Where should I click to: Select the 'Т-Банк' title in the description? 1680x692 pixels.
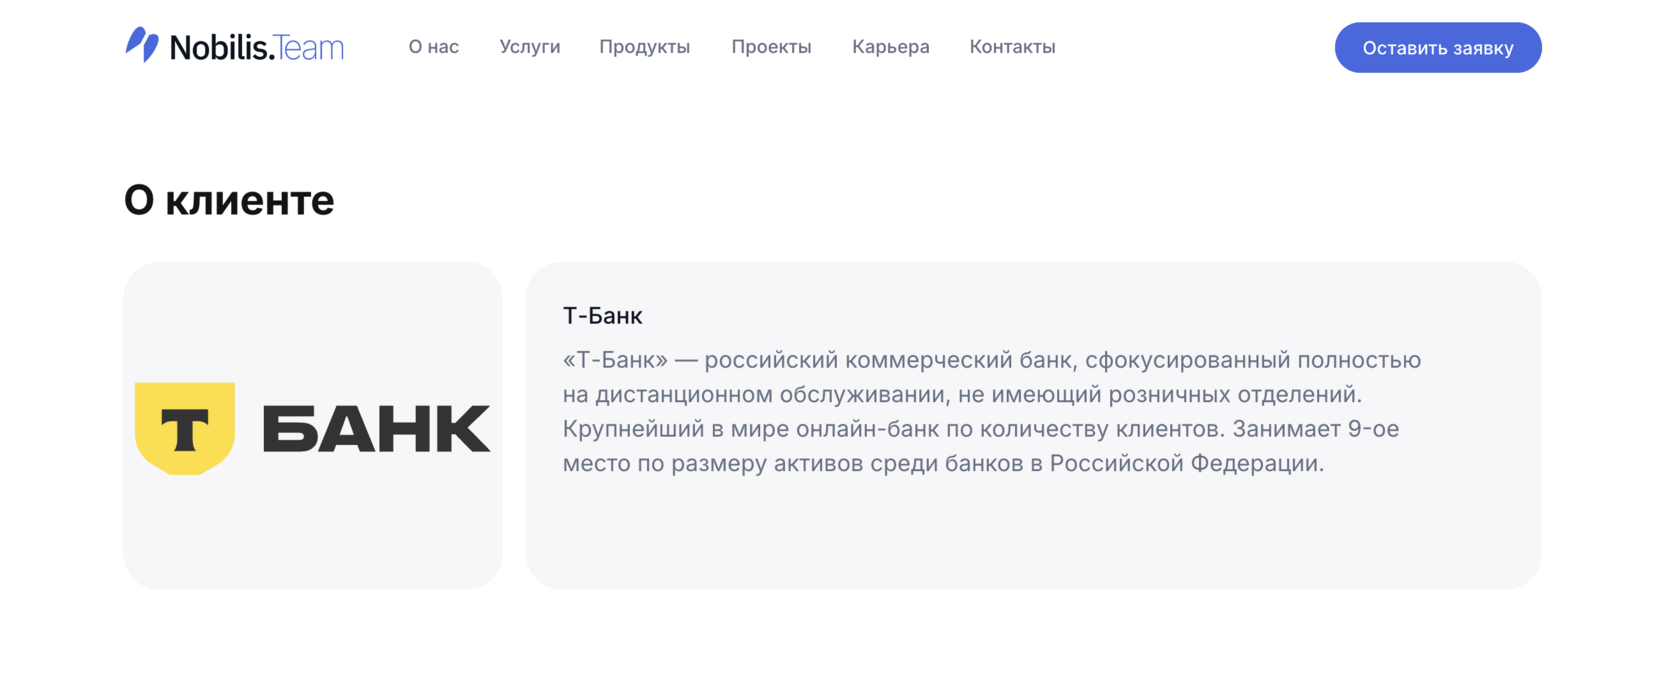[x=602, y=315]
